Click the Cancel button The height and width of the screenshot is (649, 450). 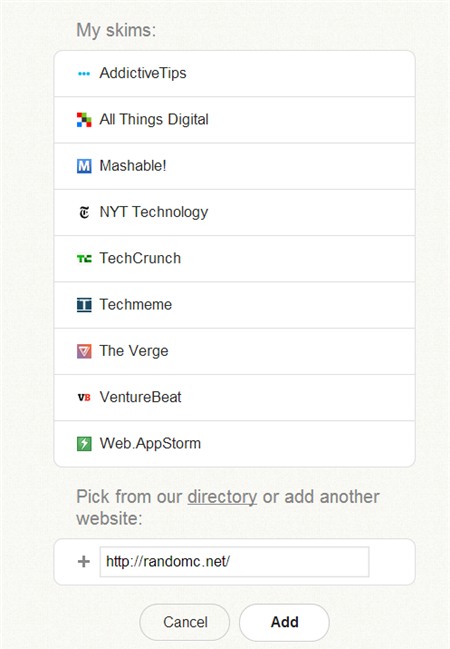point(185,622)
